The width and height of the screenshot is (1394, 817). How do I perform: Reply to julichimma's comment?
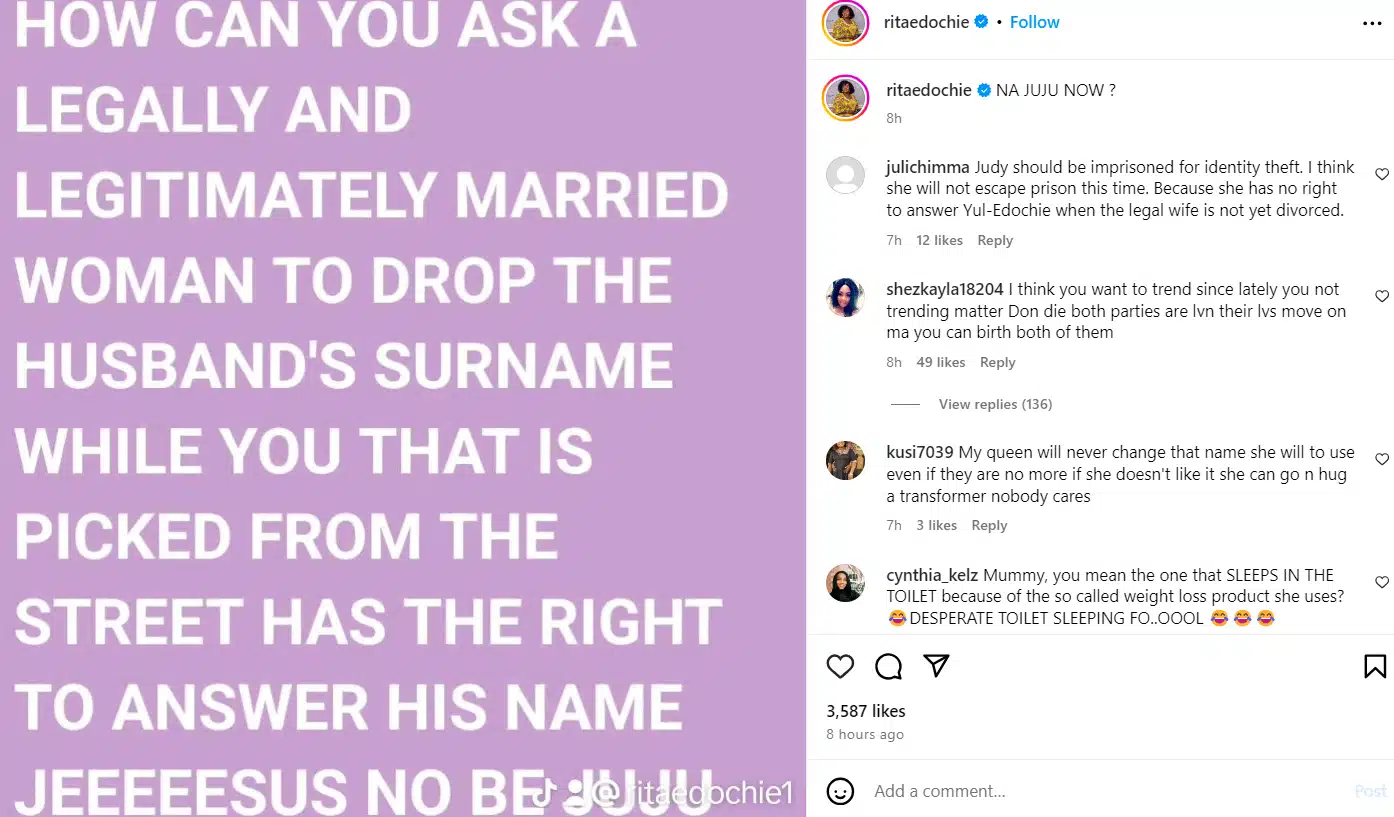coord(995,240)
